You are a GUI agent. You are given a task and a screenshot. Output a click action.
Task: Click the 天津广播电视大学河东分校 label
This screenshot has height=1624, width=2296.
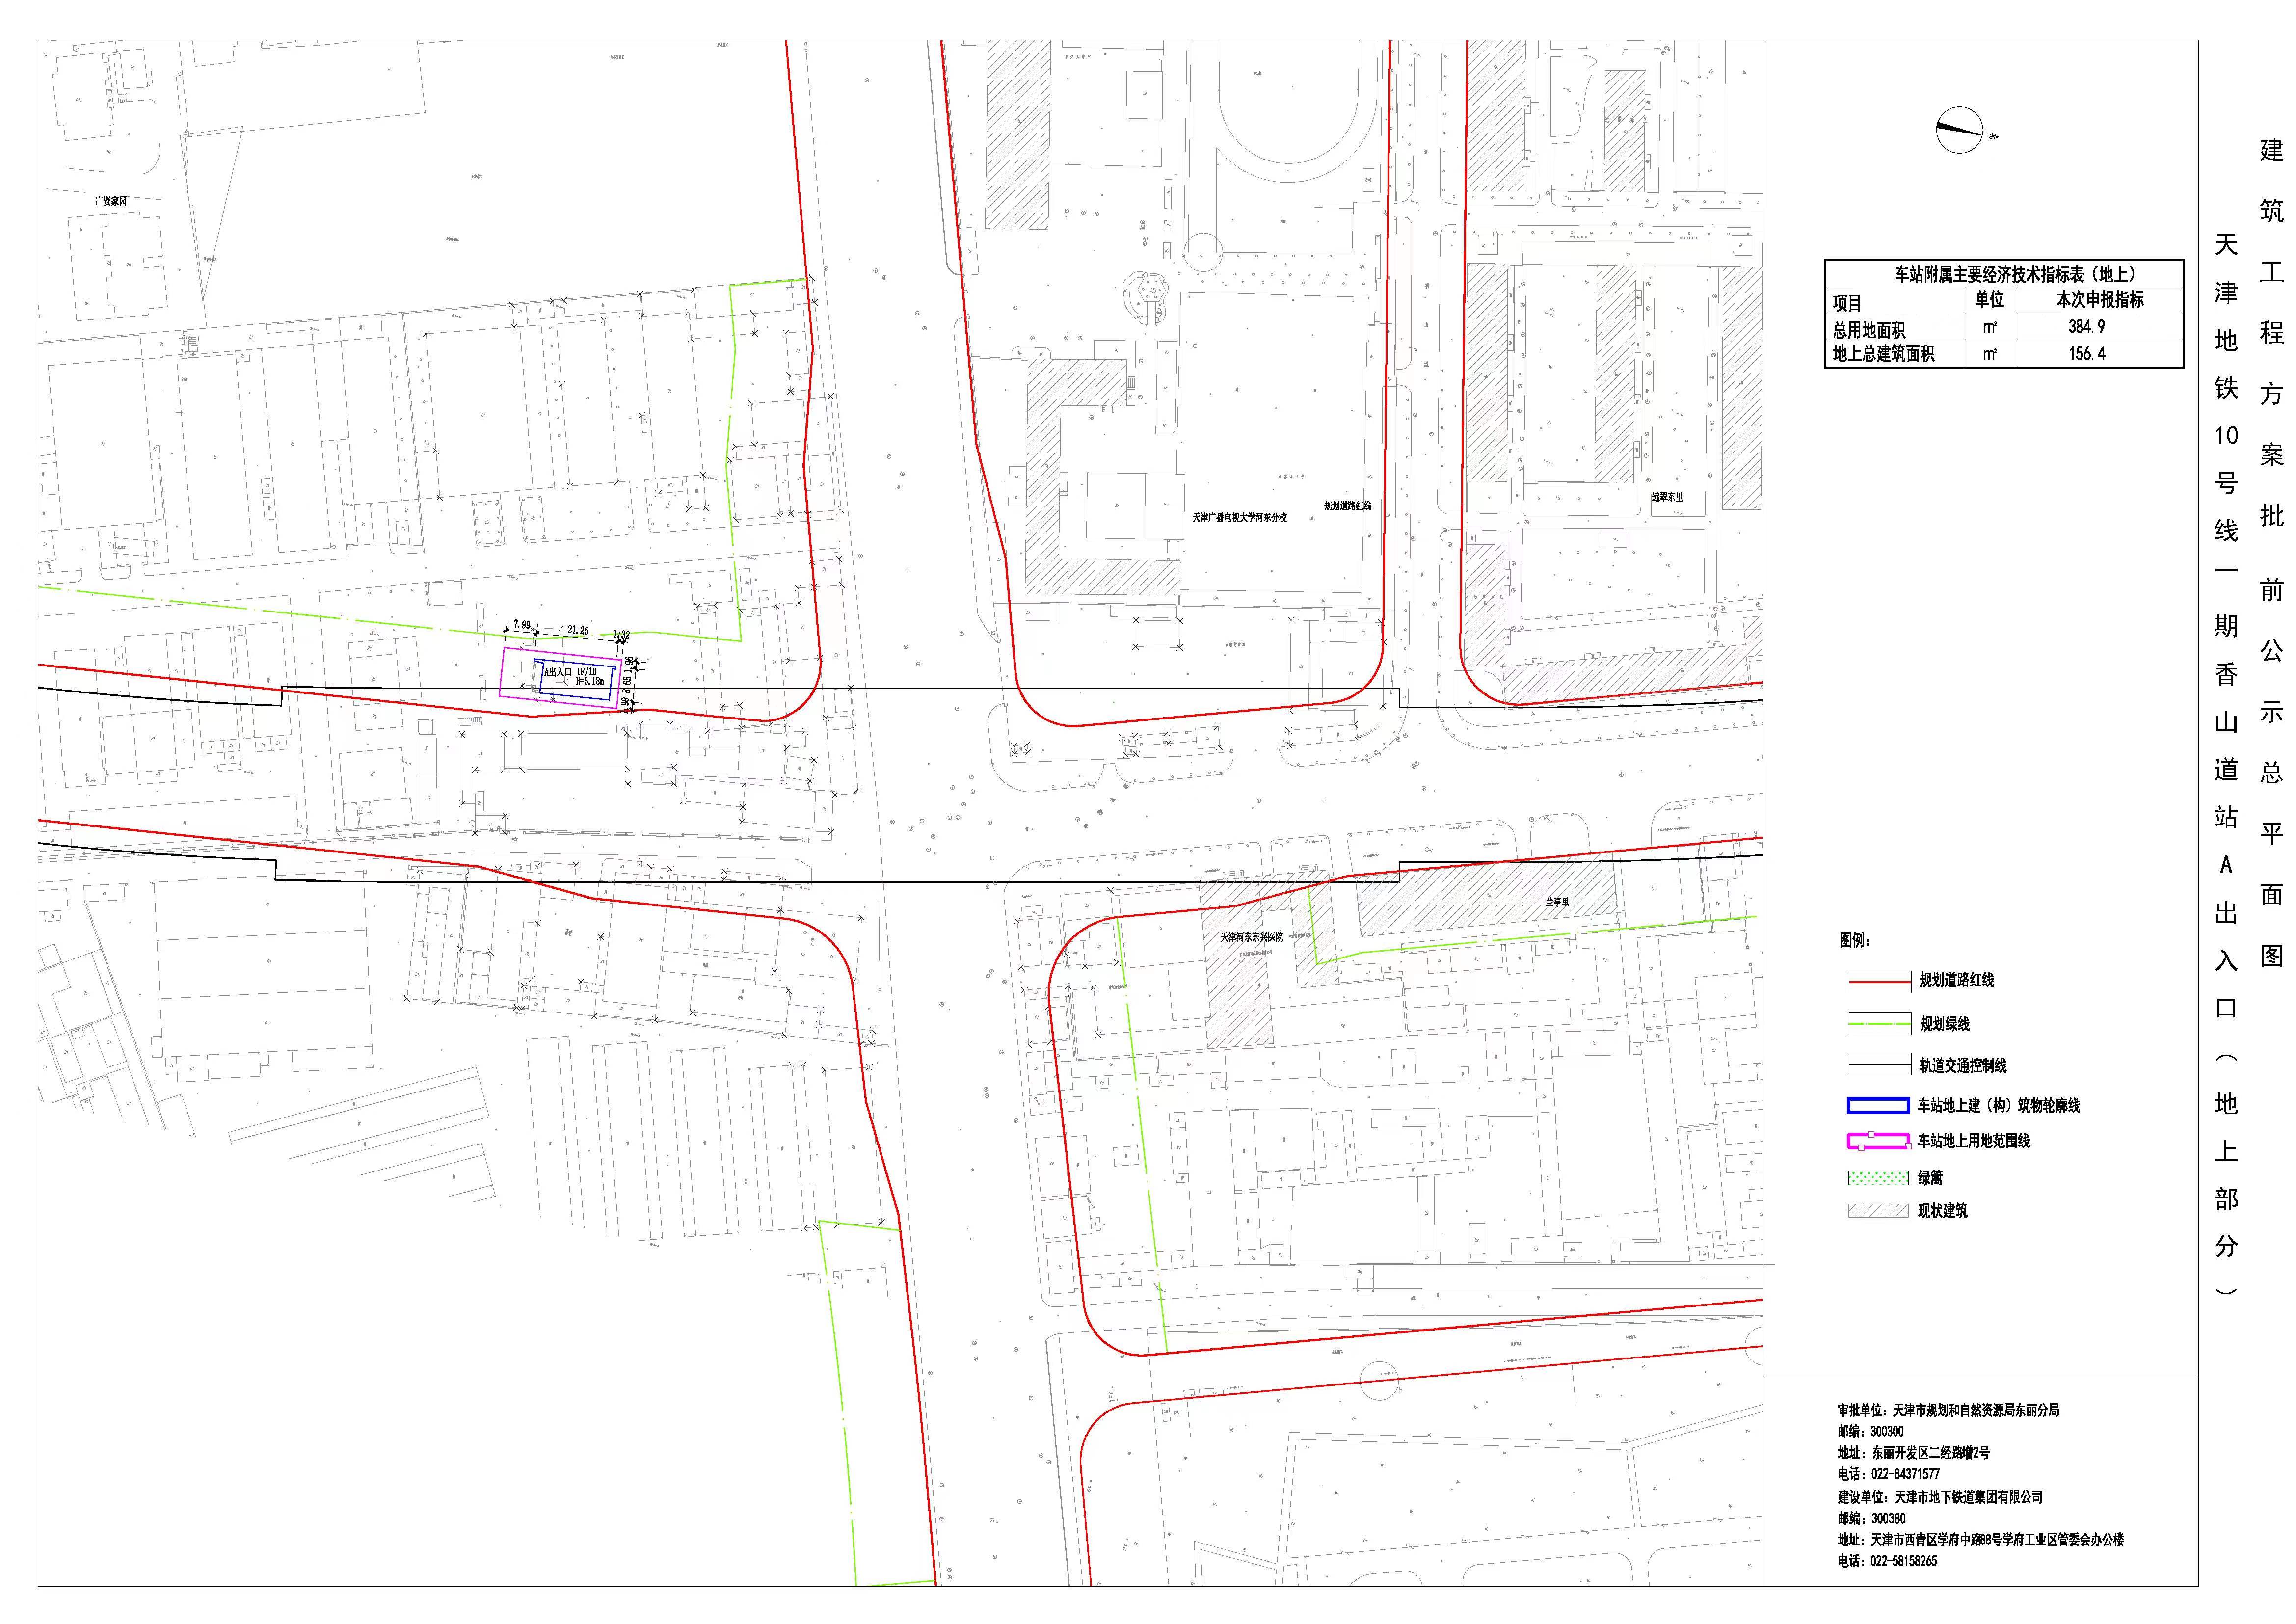click(1239, 518)
